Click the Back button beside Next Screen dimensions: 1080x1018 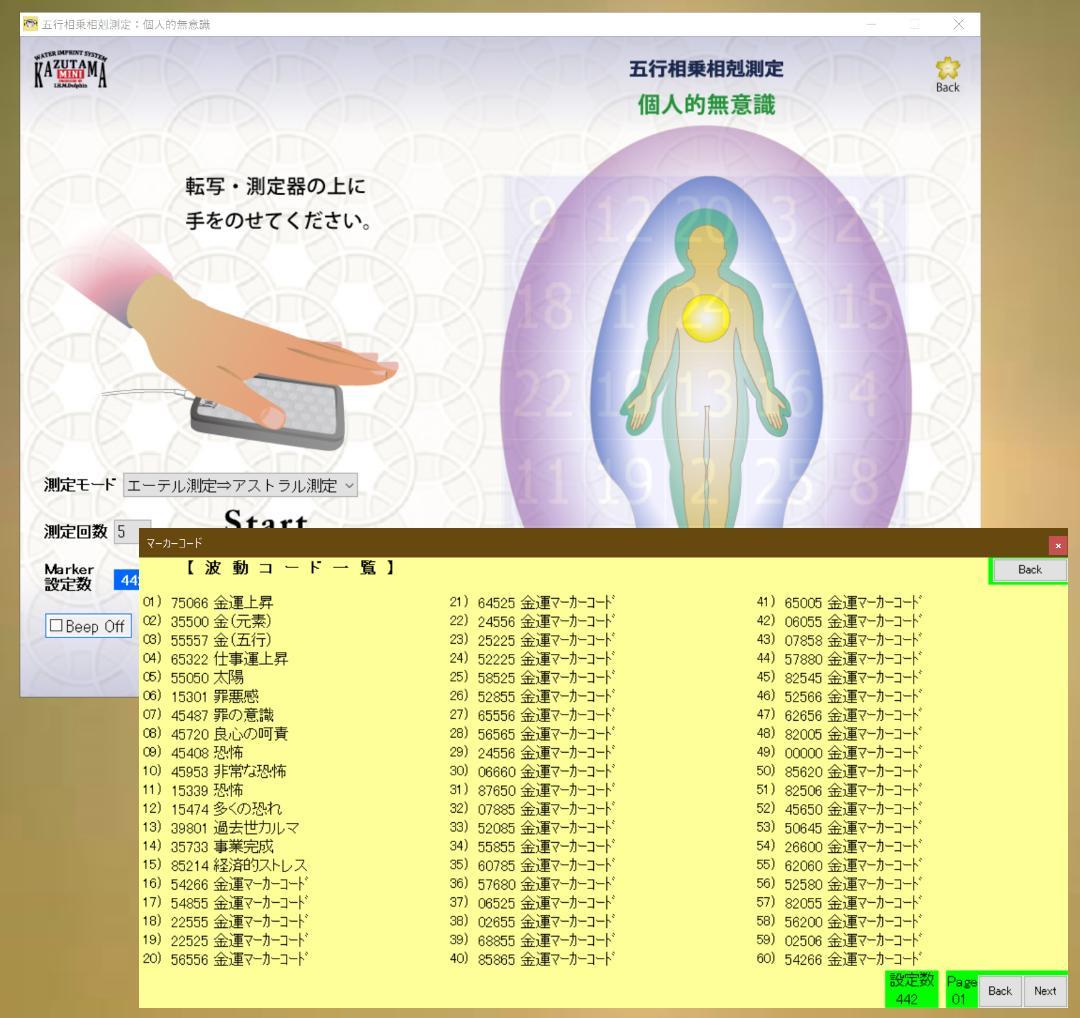point(999,991)
